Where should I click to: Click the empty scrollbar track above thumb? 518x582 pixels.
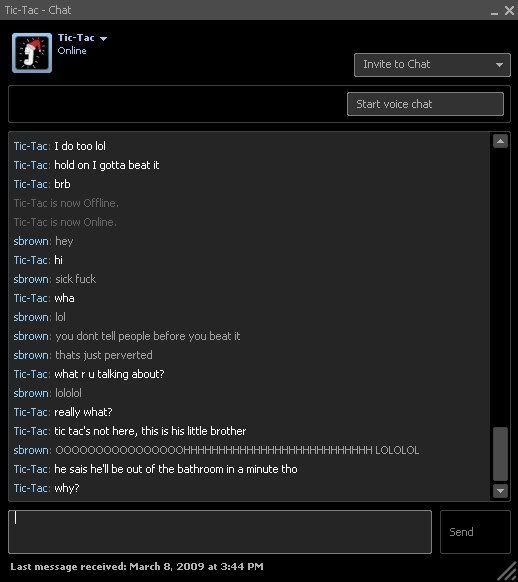coord(500,288)
